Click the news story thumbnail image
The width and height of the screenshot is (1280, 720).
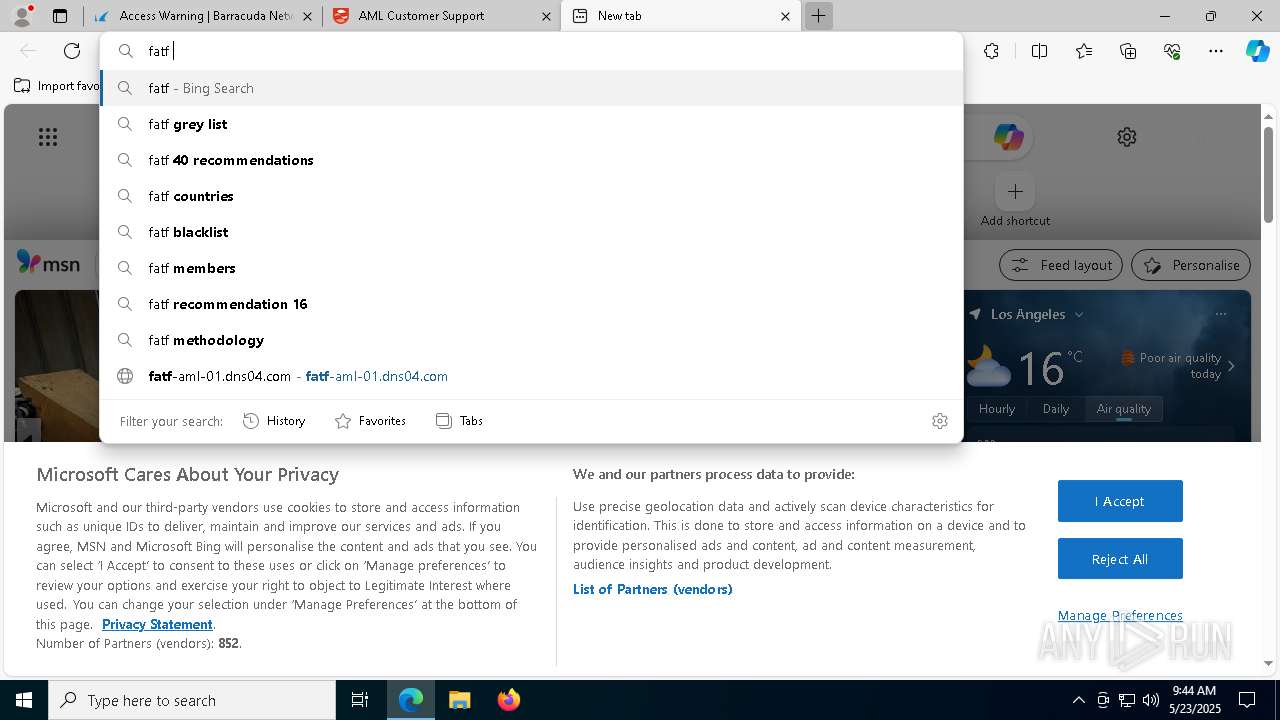coord(57,365)
